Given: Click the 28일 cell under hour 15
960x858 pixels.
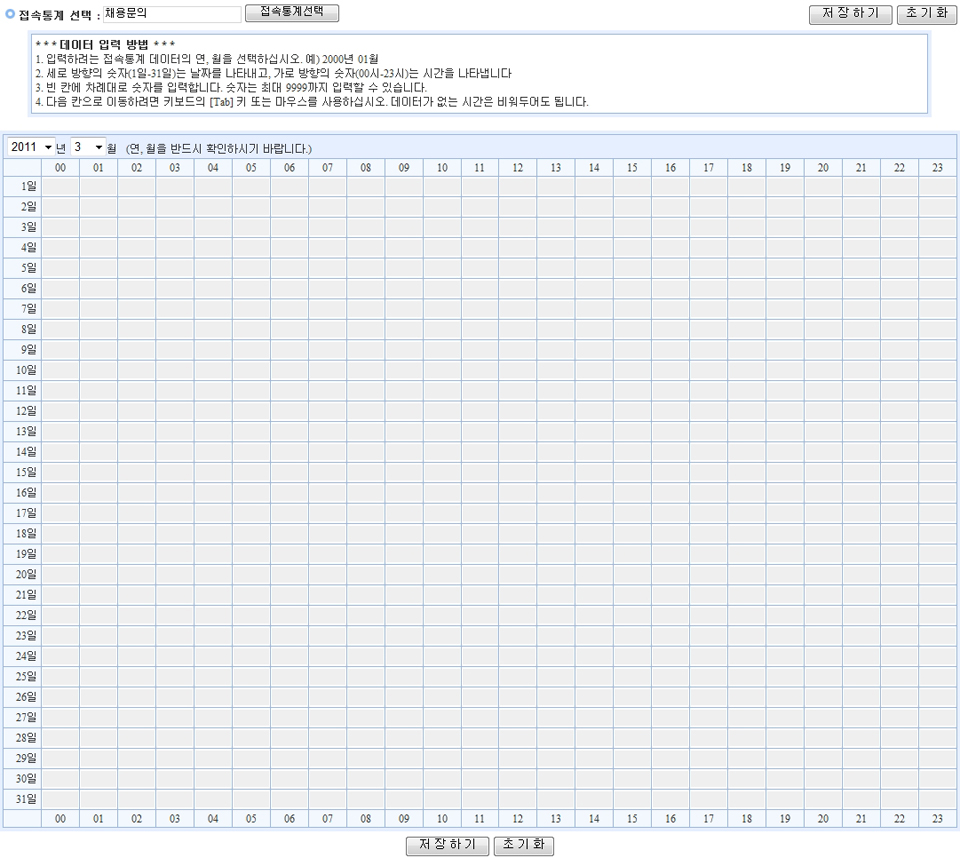Looking at the screenshot, I should click(x=632, y=738).
